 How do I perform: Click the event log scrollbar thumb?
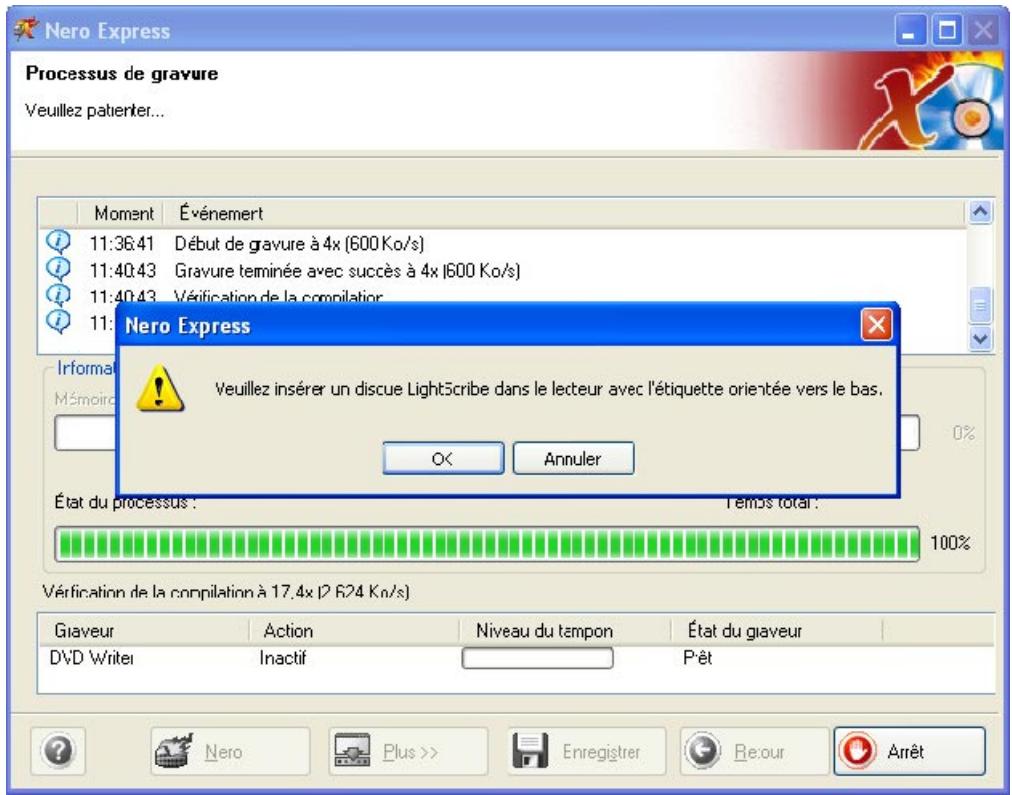980,306
